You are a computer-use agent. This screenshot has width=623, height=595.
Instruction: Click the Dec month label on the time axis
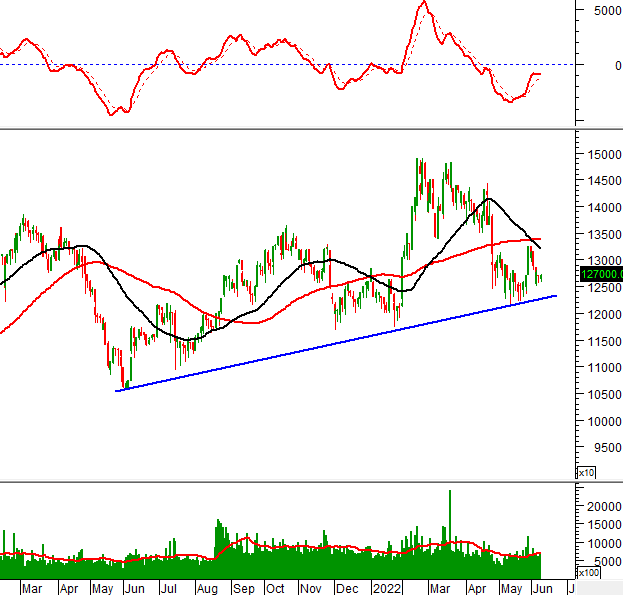point(348,590)
